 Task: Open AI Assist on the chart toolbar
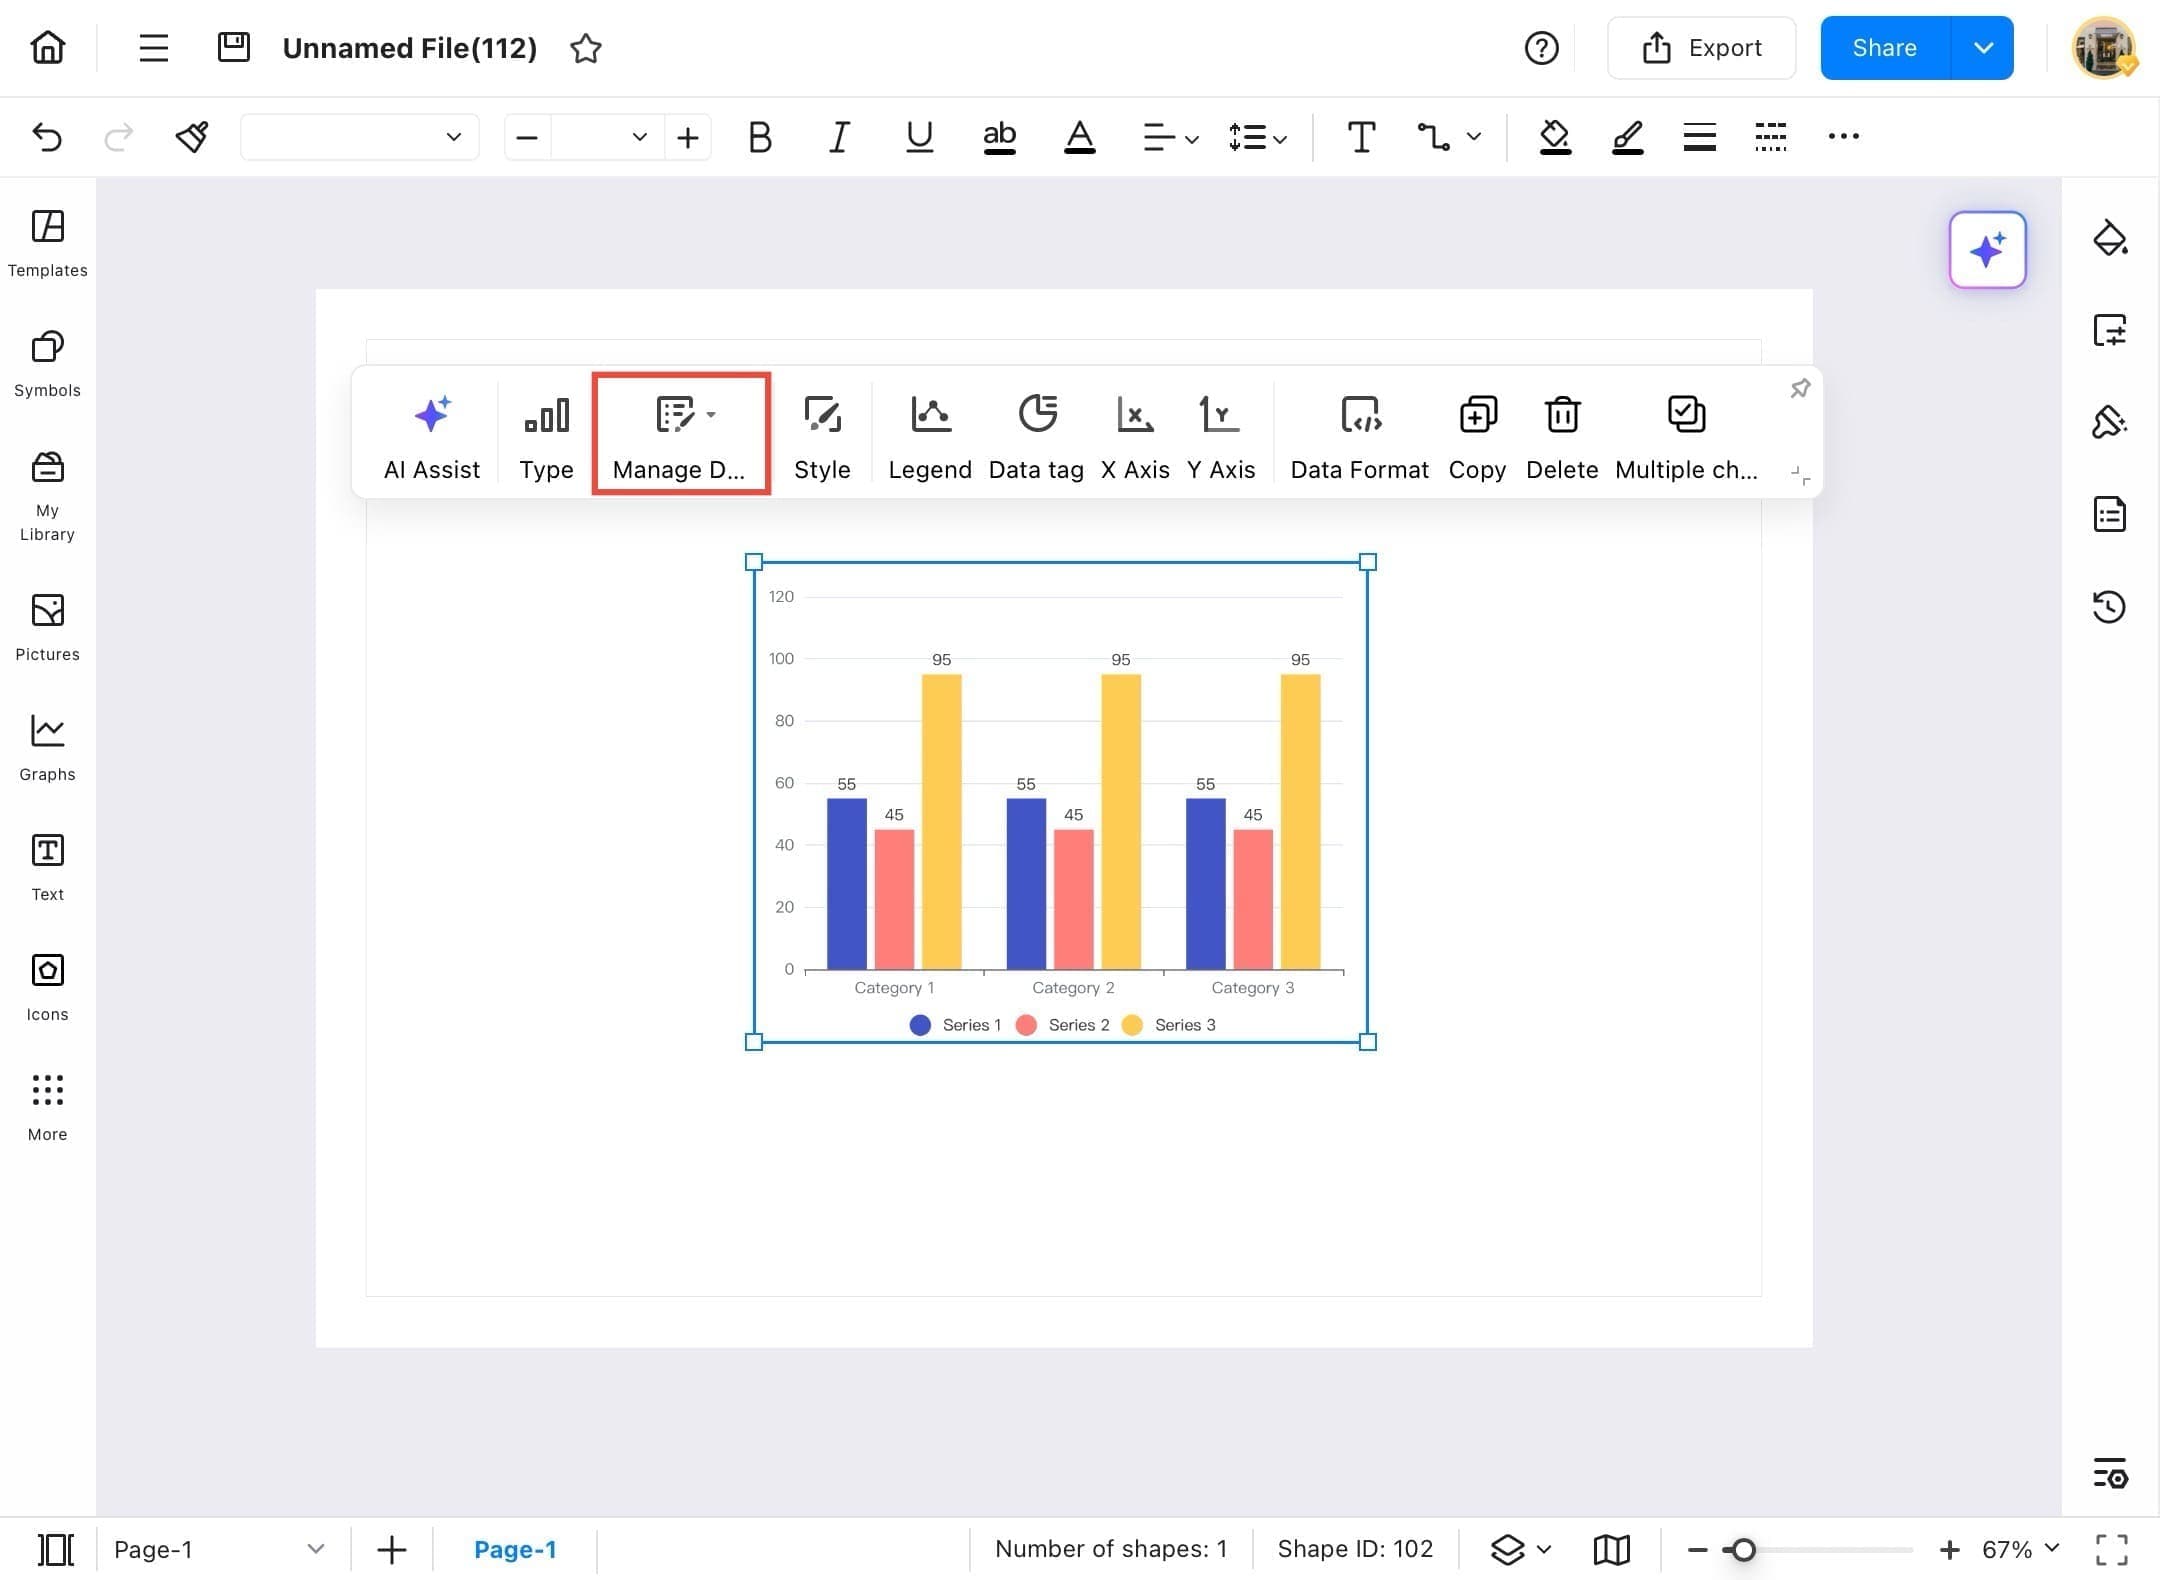(x=431, y=435)
